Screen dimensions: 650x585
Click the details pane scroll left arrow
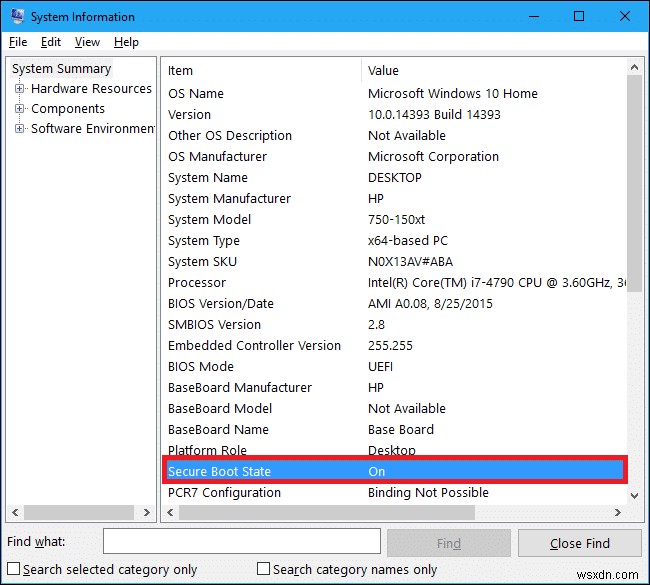(170, 512)
